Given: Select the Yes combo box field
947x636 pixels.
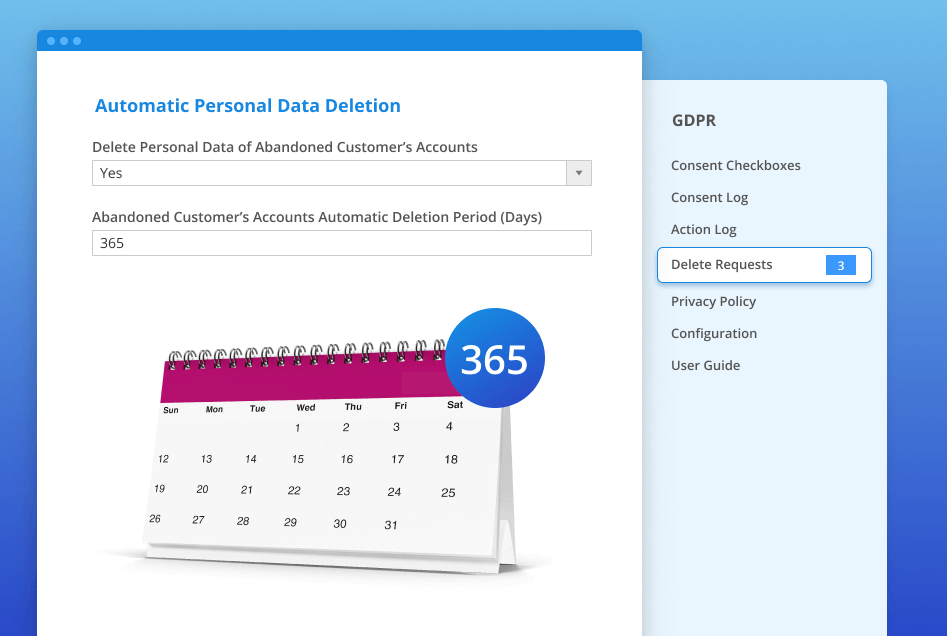Looking at the screenshot, I should [341, 173].
